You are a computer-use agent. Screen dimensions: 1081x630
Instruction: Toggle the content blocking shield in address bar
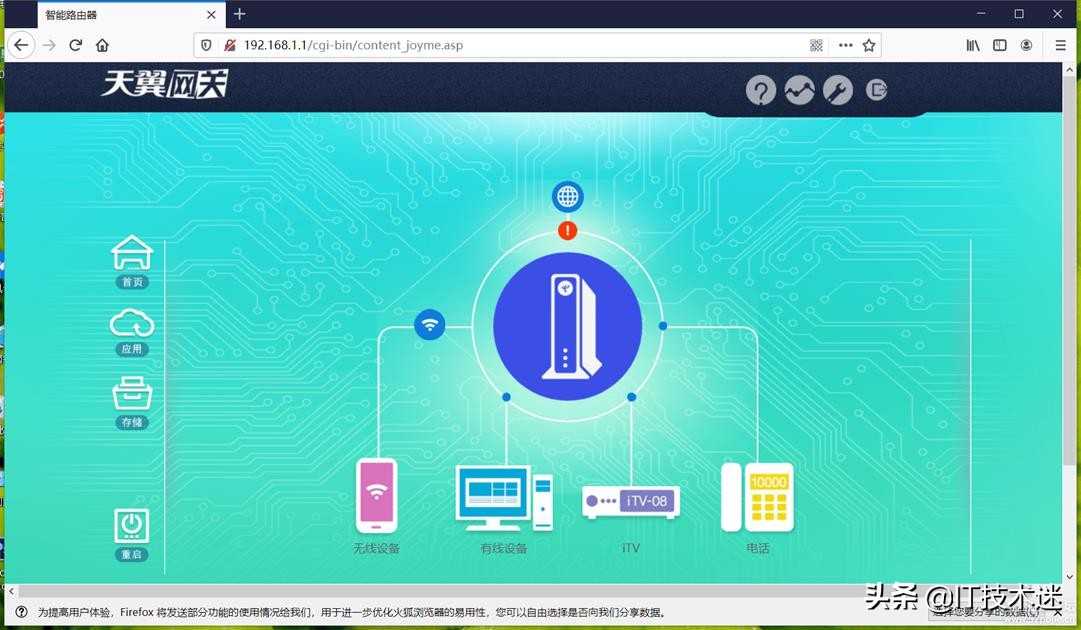coord(207,45)
